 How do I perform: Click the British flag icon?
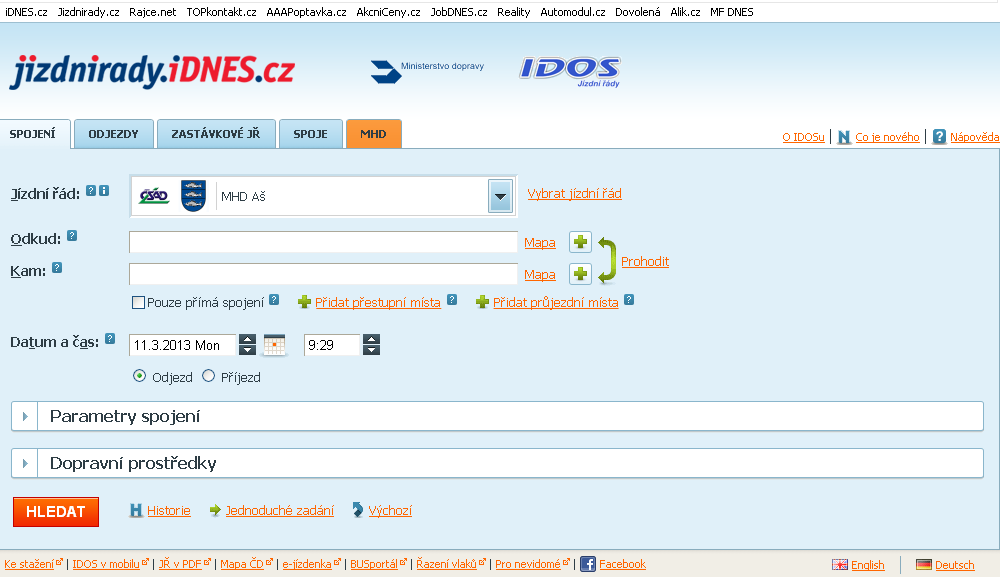pyautogui.click(x=840, y=565)
